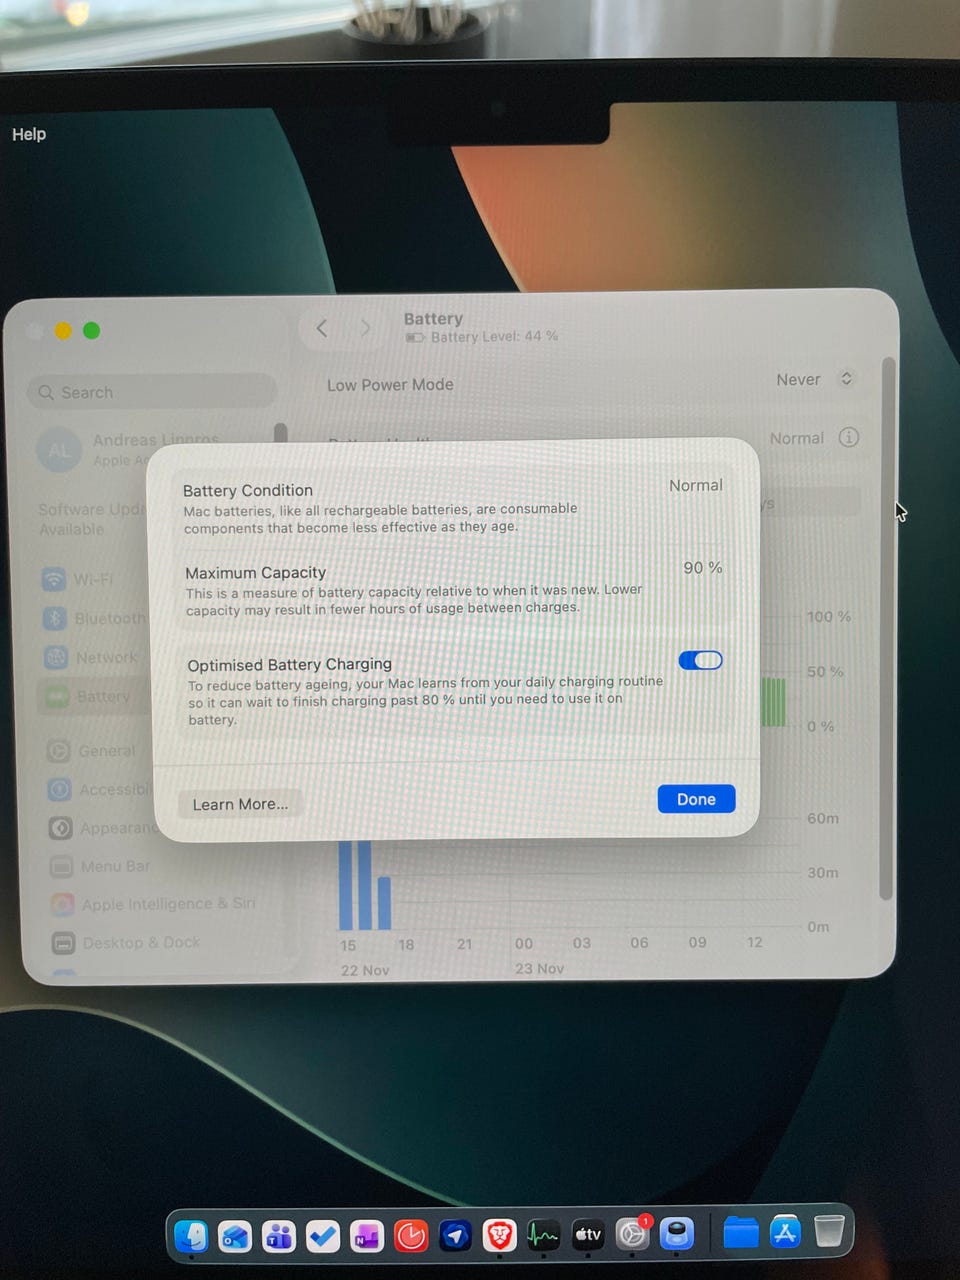This screenshot has height=1280, width=960.
Task: Open Activity Monitor from the Dock
Action: click(543, 1236)
